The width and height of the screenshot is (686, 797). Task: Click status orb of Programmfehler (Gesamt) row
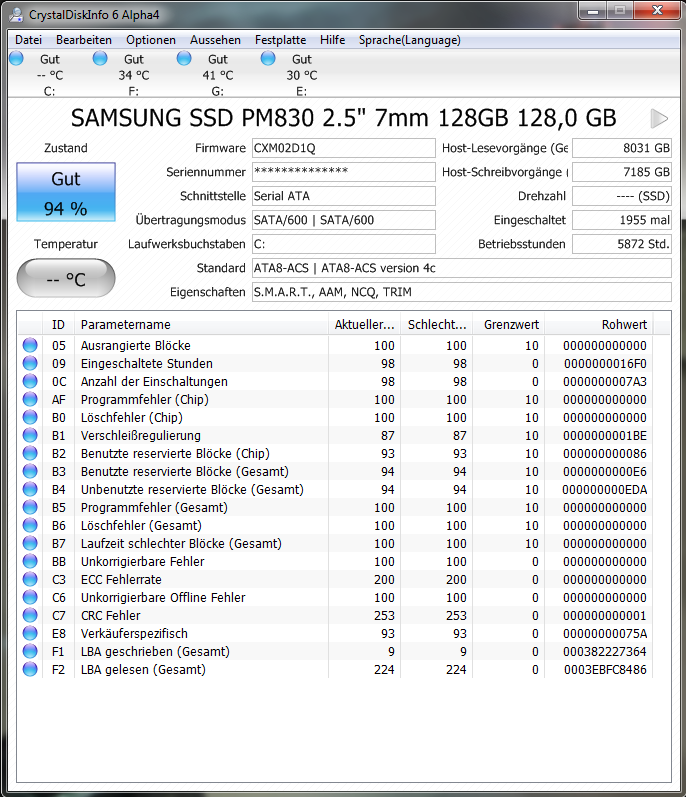pyautogui.click(x=30, y=507)
